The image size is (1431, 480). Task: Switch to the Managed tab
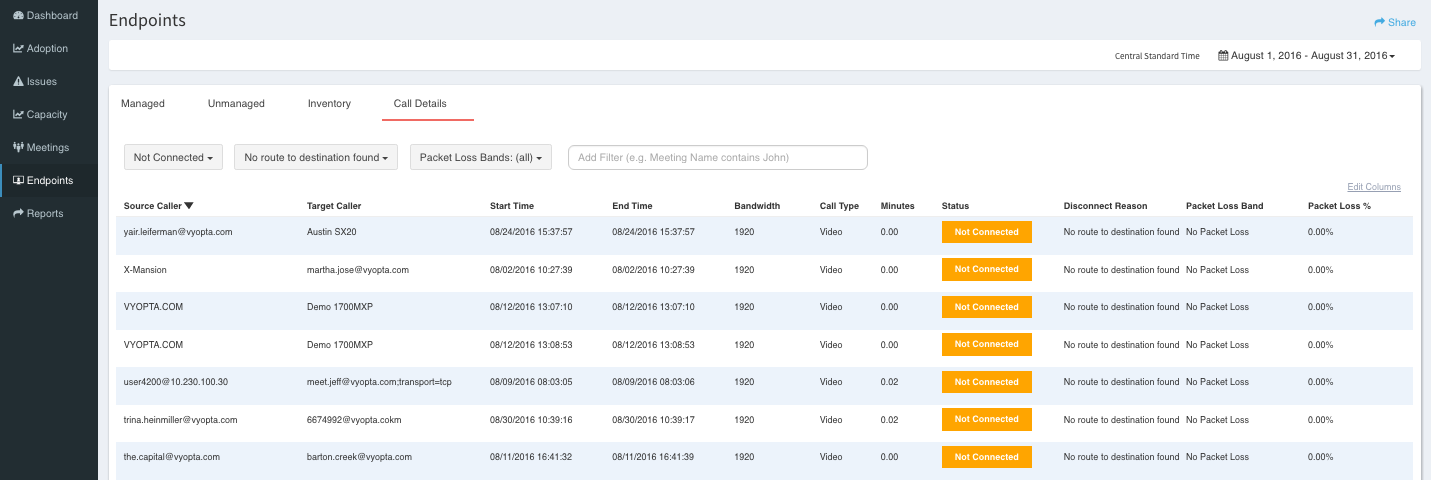143,103
